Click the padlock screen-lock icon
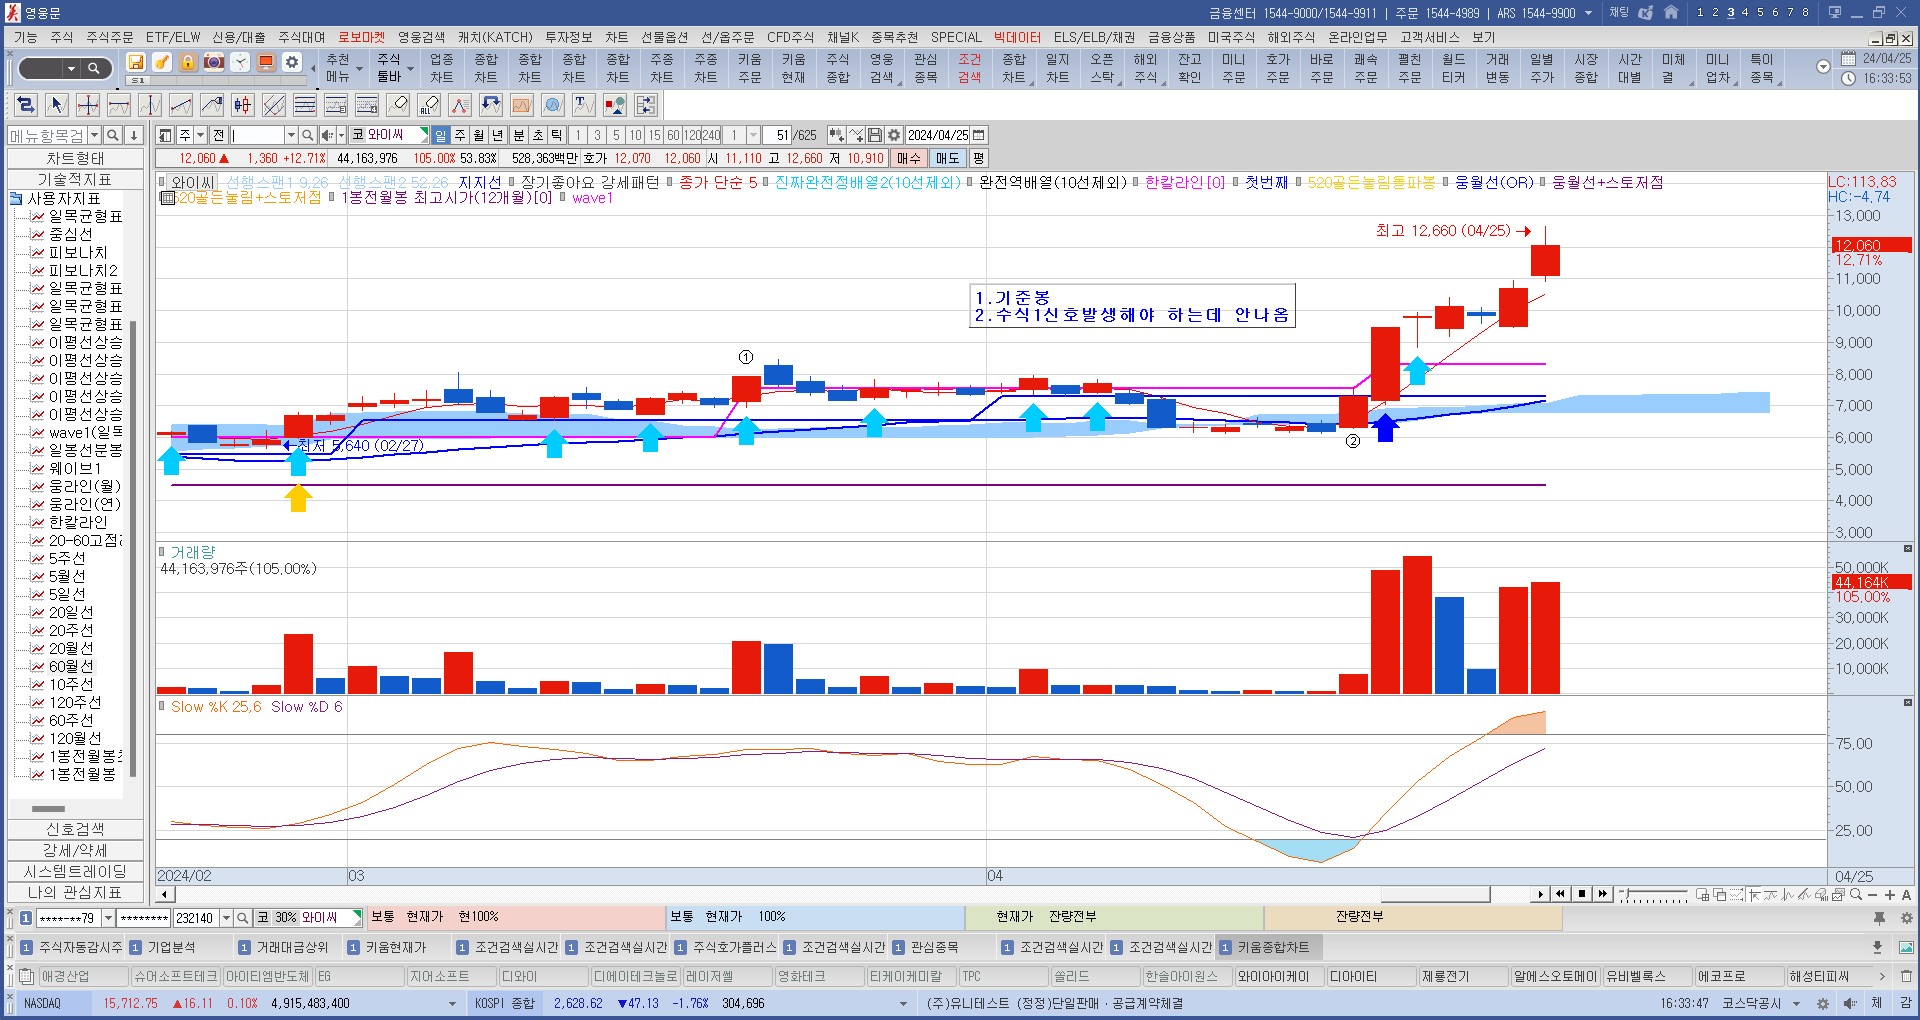Image resolution: width=1920 pixels, height=1020 pixels. [188, 63]
